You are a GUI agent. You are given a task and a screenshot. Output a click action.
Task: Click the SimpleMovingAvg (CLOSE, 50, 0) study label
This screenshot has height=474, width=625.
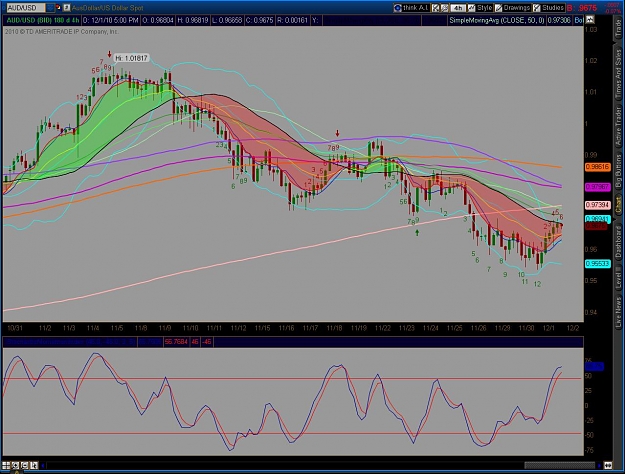tap(497, 20)
